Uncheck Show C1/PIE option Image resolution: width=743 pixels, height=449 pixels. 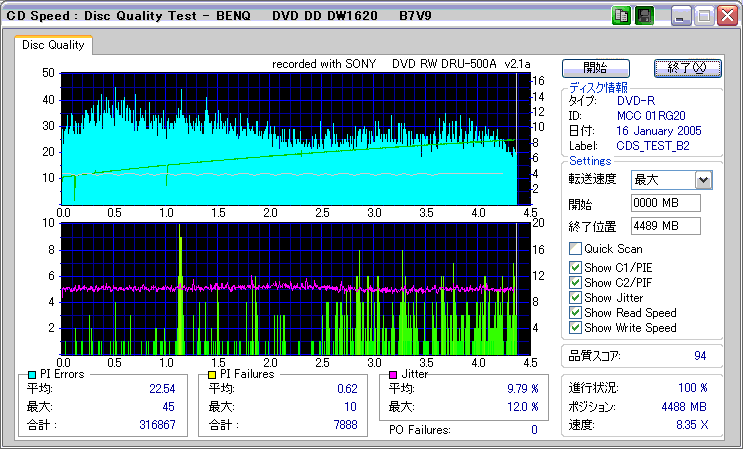click(575, 267)
